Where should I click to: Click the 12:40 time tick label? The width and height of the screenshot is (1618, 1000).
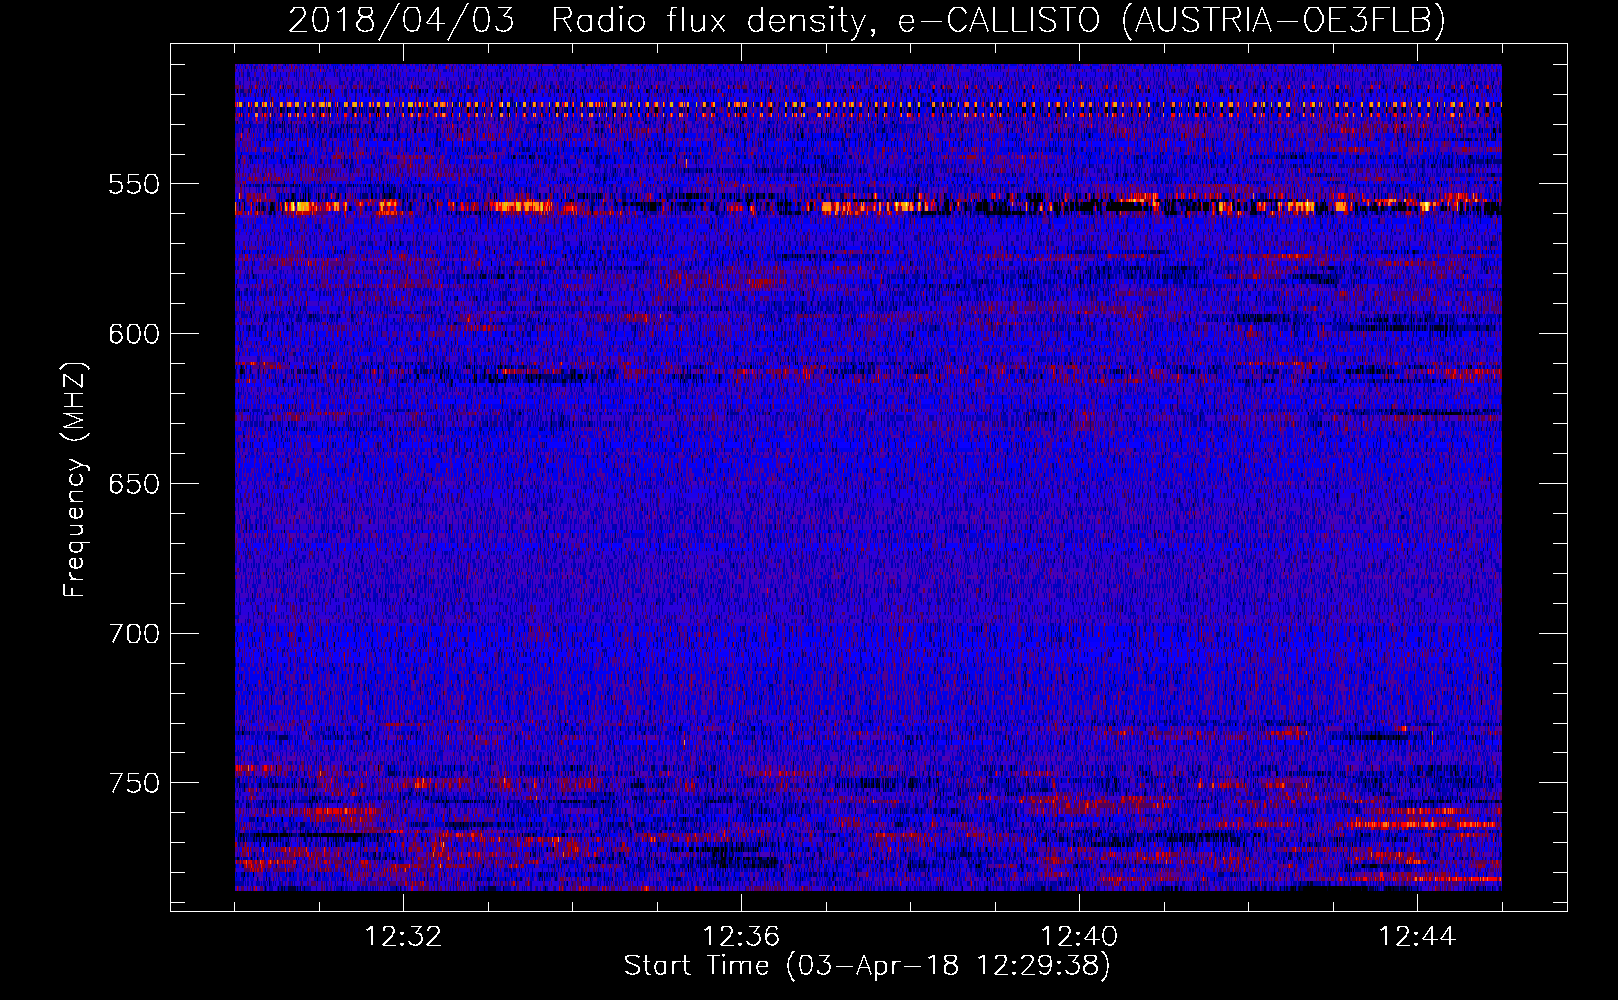pyautogui.click(x=1079, y=937)
